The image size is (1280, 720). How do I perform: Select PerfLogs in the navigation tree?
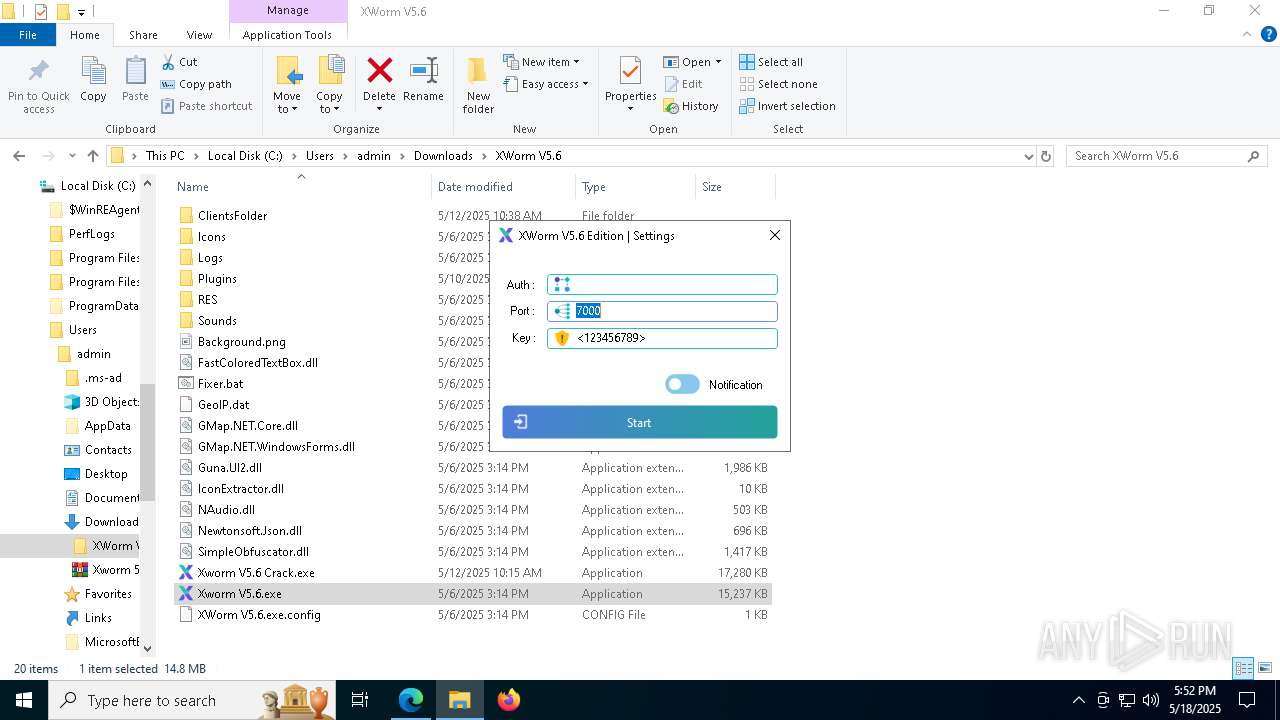tap(91, 234)
